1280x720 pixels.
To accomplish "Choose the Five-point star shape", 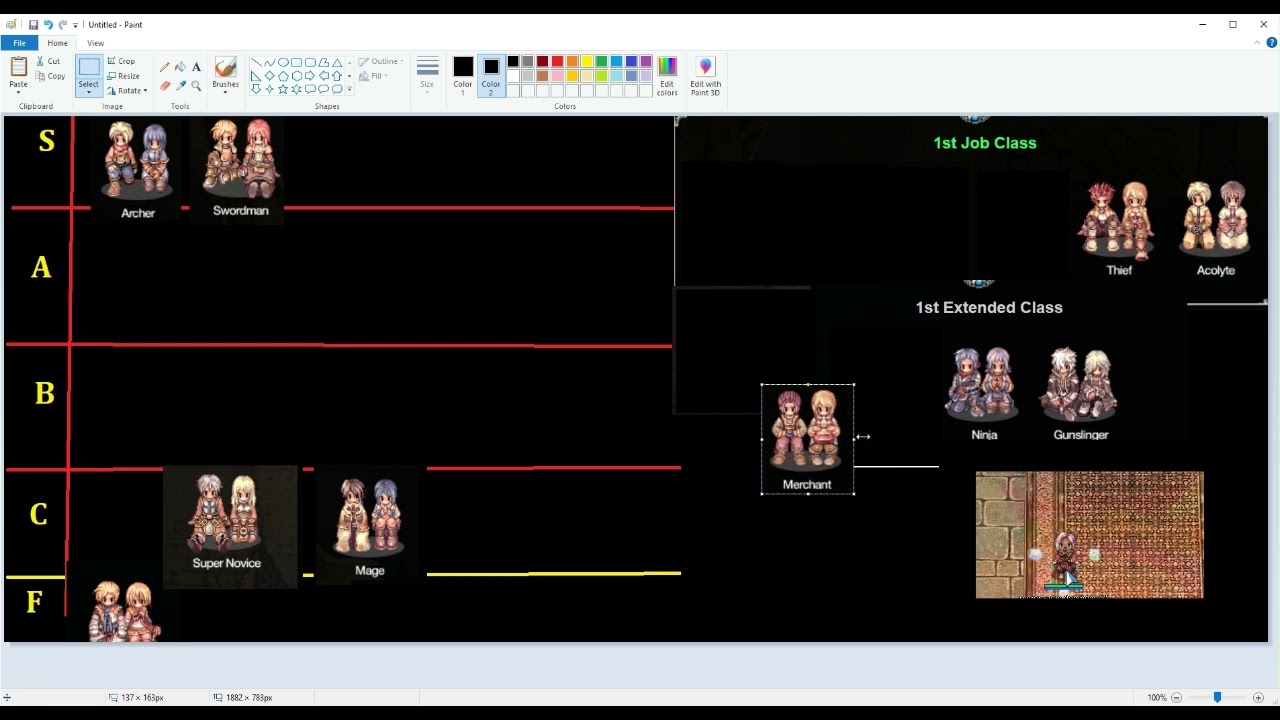I will [x=283, y=89].
